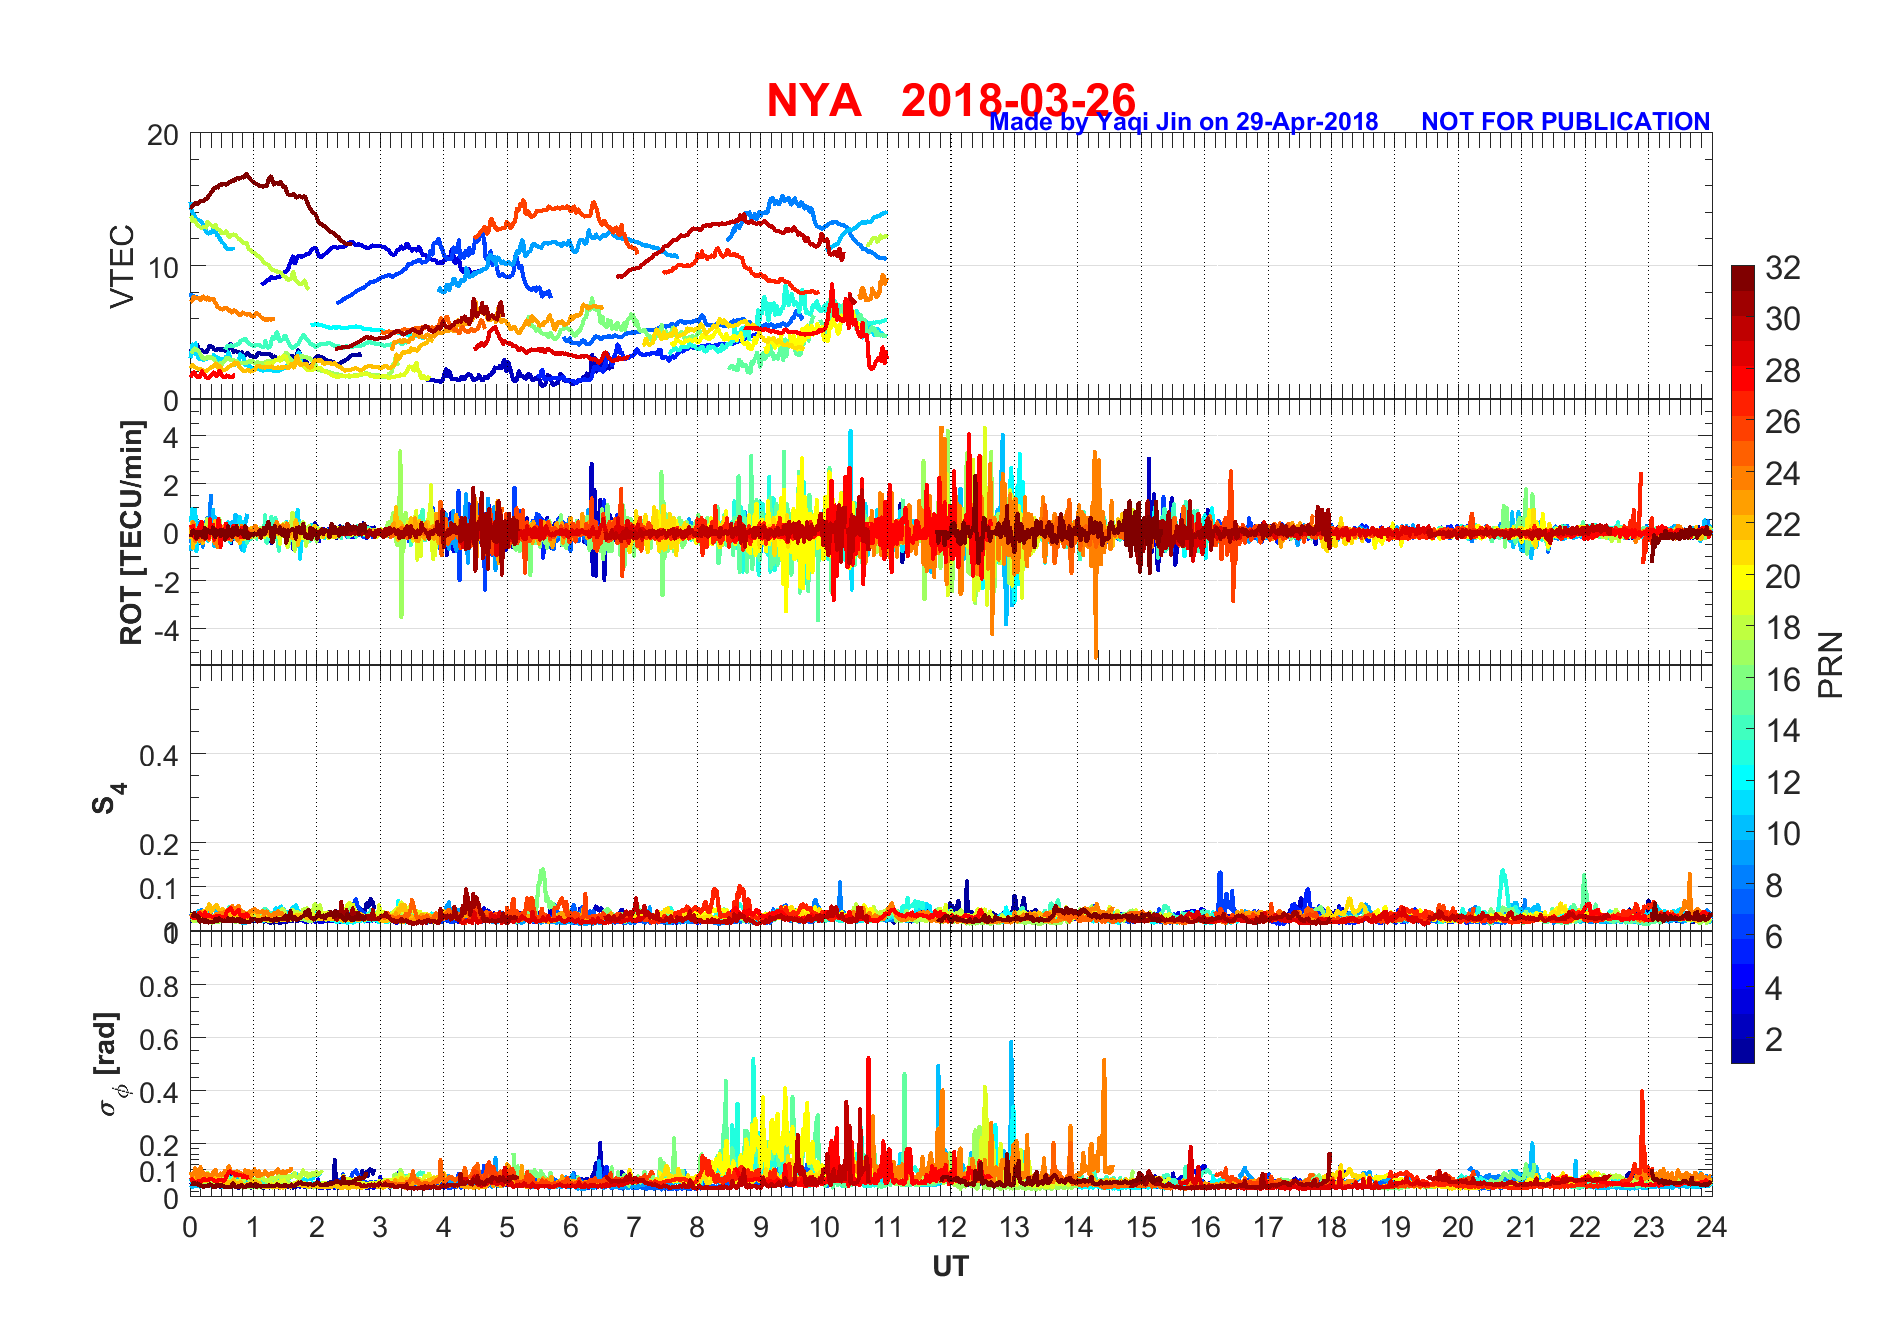Click the sigma phi tick label 0.8
This screenshot has height=1330, width=1902.
pos(159,986)
